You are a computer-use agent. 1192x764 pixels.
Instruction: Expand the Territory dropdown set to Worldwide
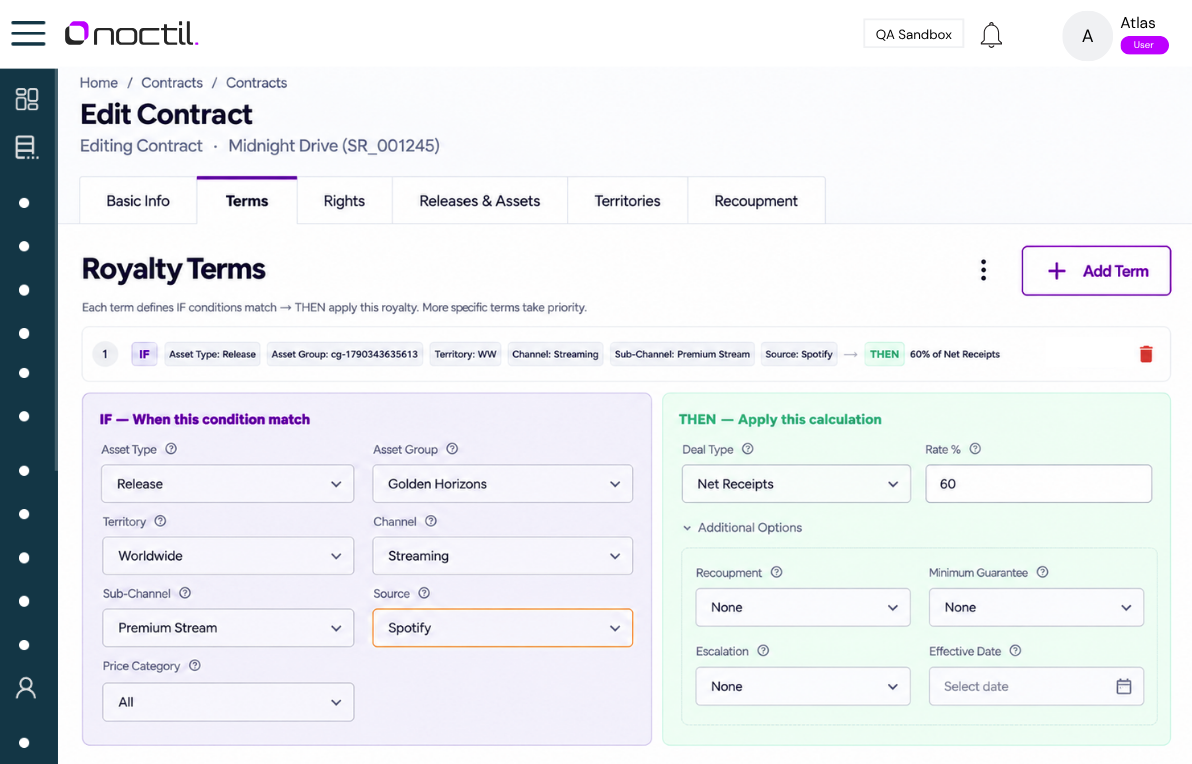(x=228, y=556)
